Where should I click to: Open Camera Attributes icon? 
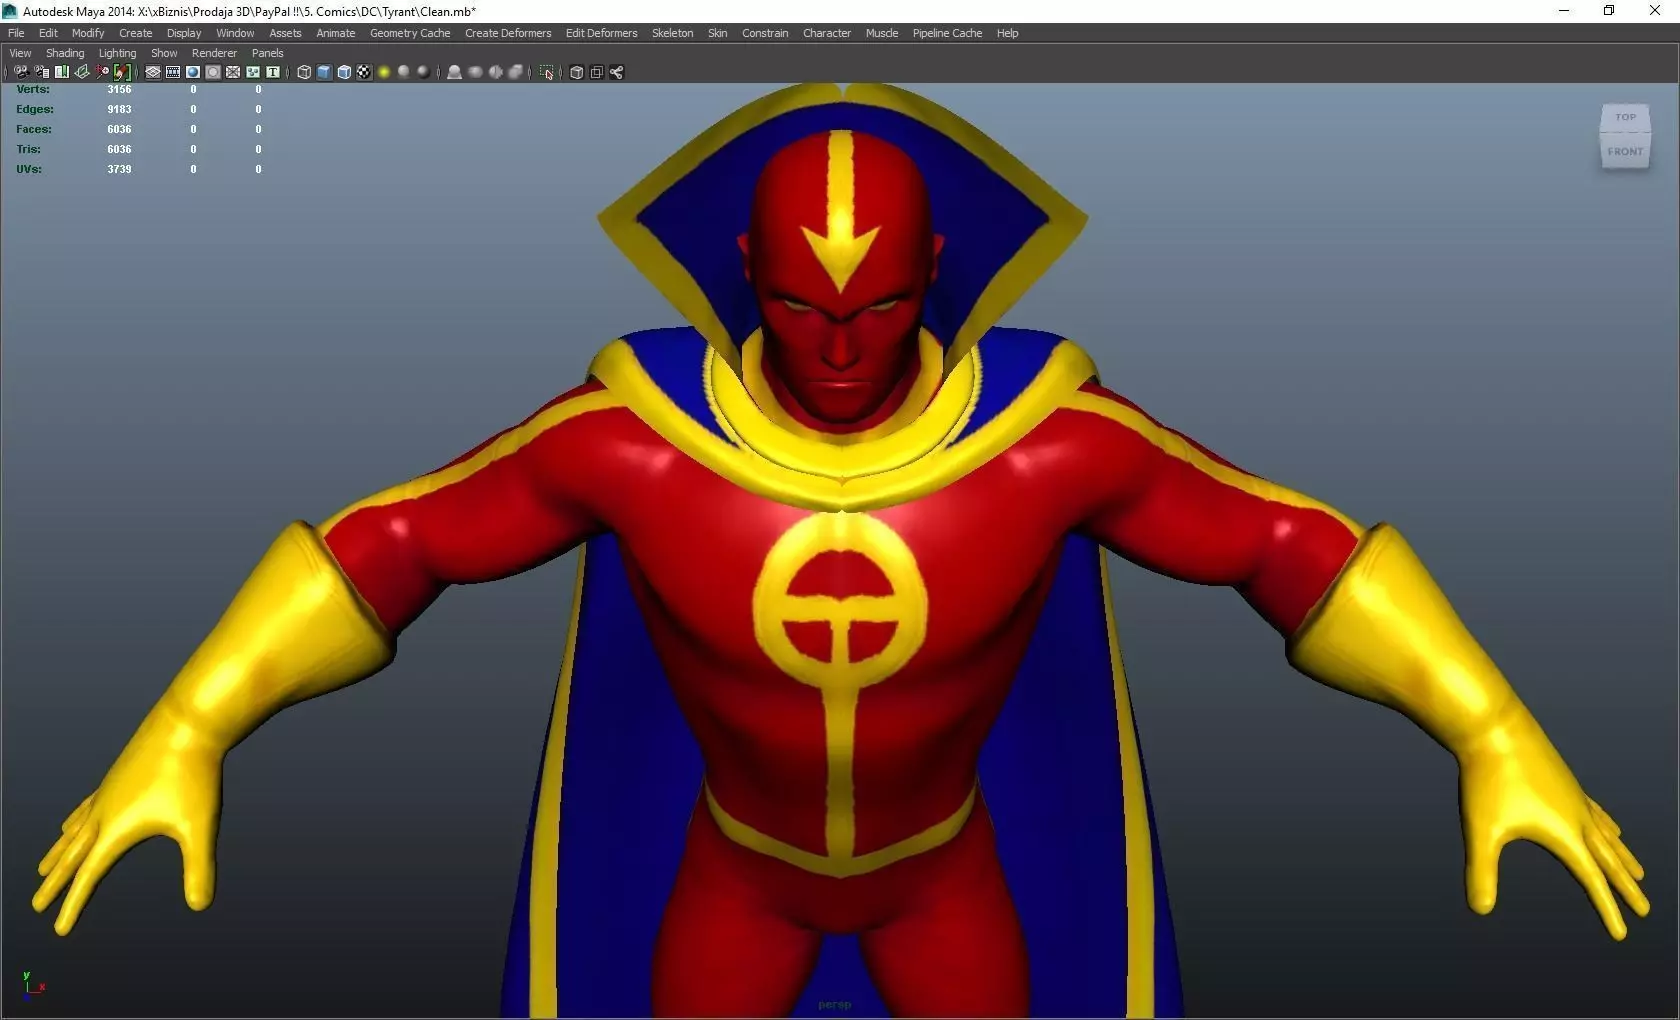pos(42,72)
